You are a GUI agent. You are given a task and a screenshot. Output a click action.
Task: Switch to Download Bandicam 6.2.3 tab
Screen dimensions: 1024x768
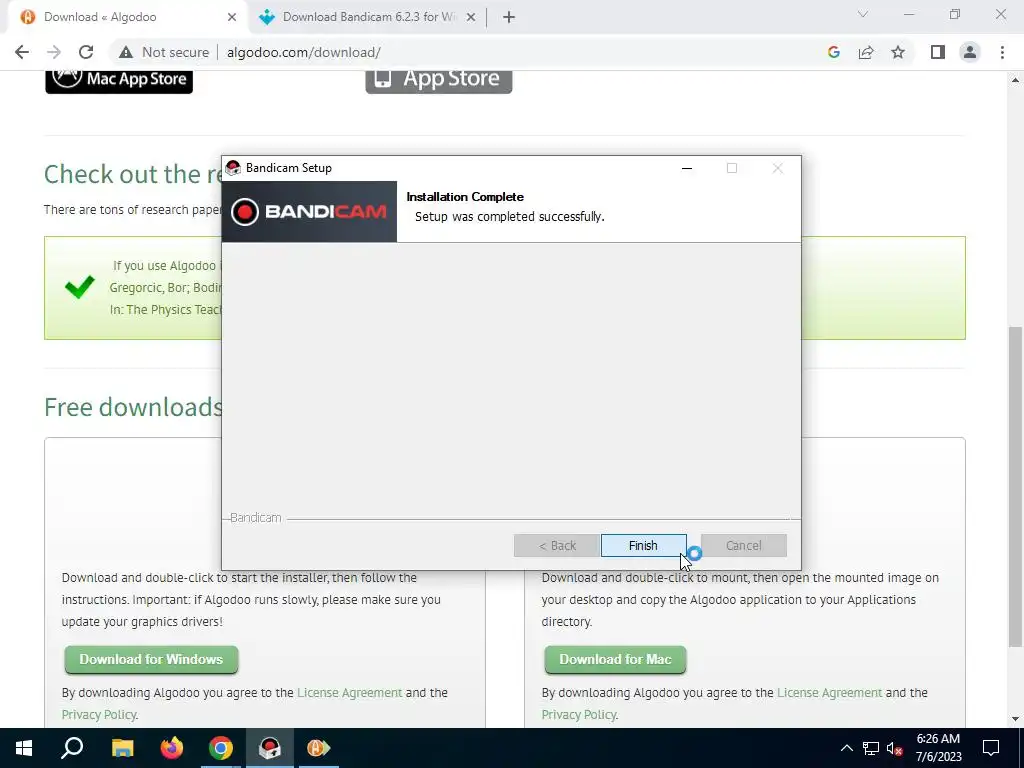366,17
